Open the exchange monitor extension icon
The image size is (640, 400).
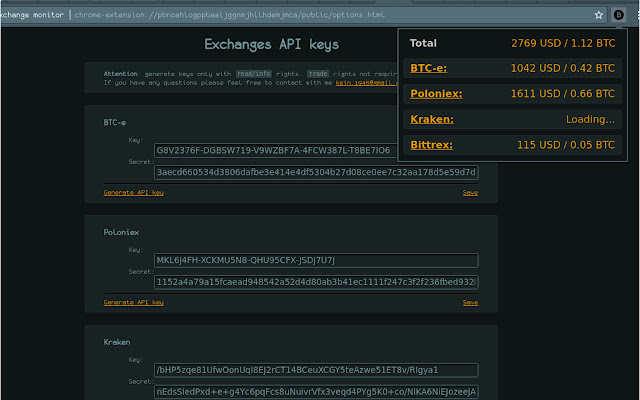point(618,15)
